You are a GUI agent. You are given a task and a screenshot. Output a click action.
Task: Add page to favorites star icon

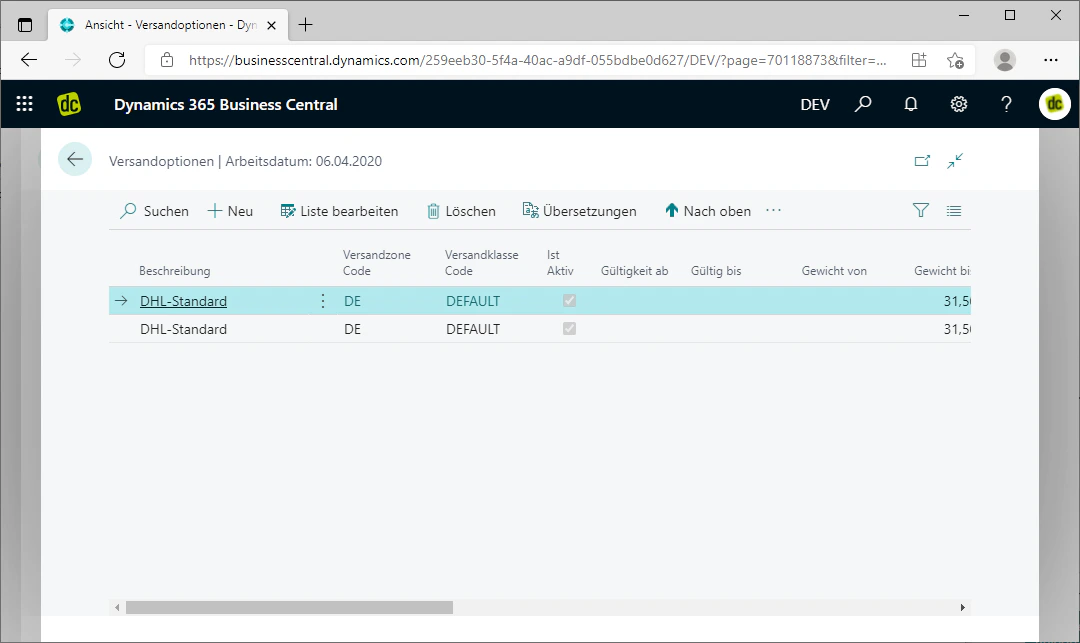pyautogui.click(x=955, y=60)
